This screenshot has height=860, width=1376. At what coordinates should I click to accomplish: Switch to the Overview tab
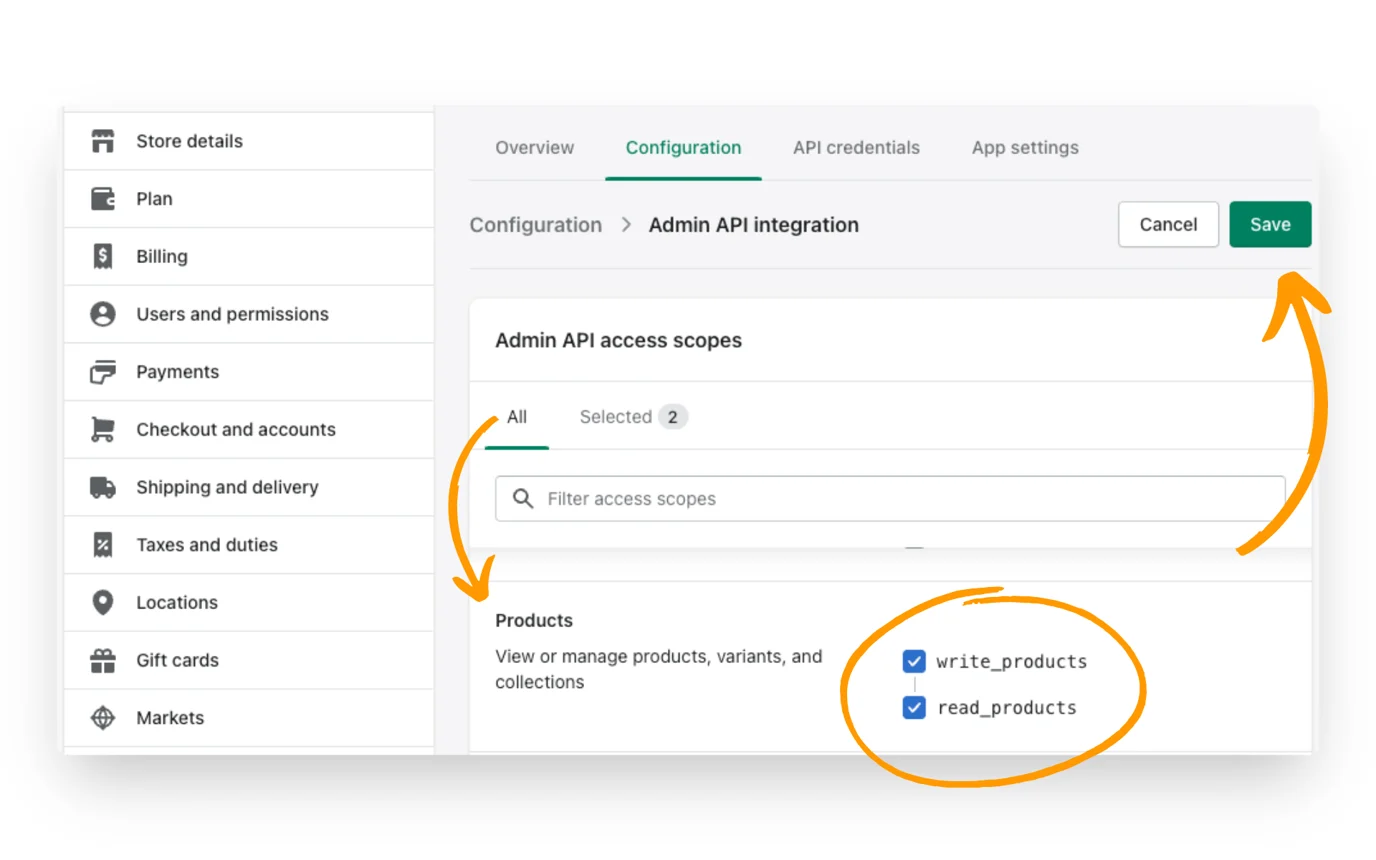click(x=534, y=147)
